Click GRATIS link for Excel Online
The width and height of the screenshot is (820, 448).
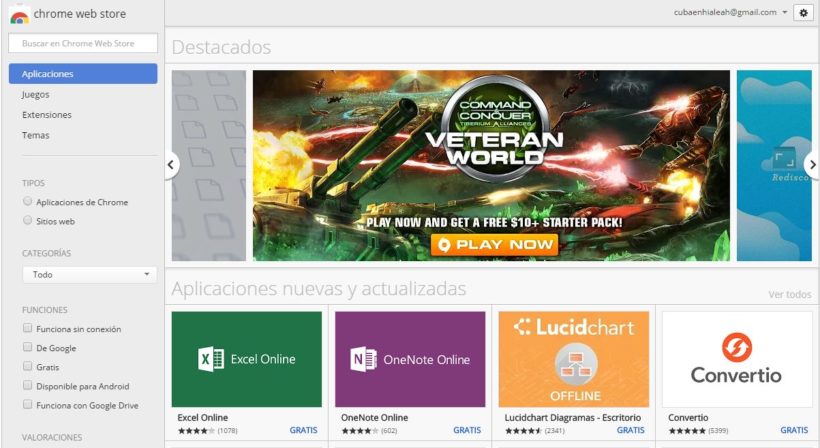[303, 430]
